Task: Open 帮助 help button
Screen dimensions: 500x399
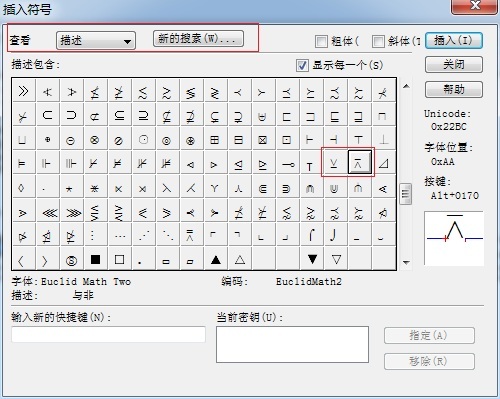Action: pos(454,89)
